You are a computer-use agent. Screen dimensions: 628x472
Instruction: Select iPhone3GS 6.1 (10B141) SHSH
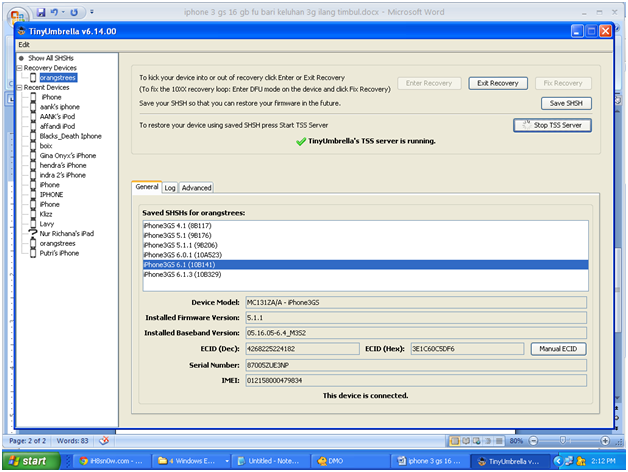pyautogui.click(x=365, y=265)
